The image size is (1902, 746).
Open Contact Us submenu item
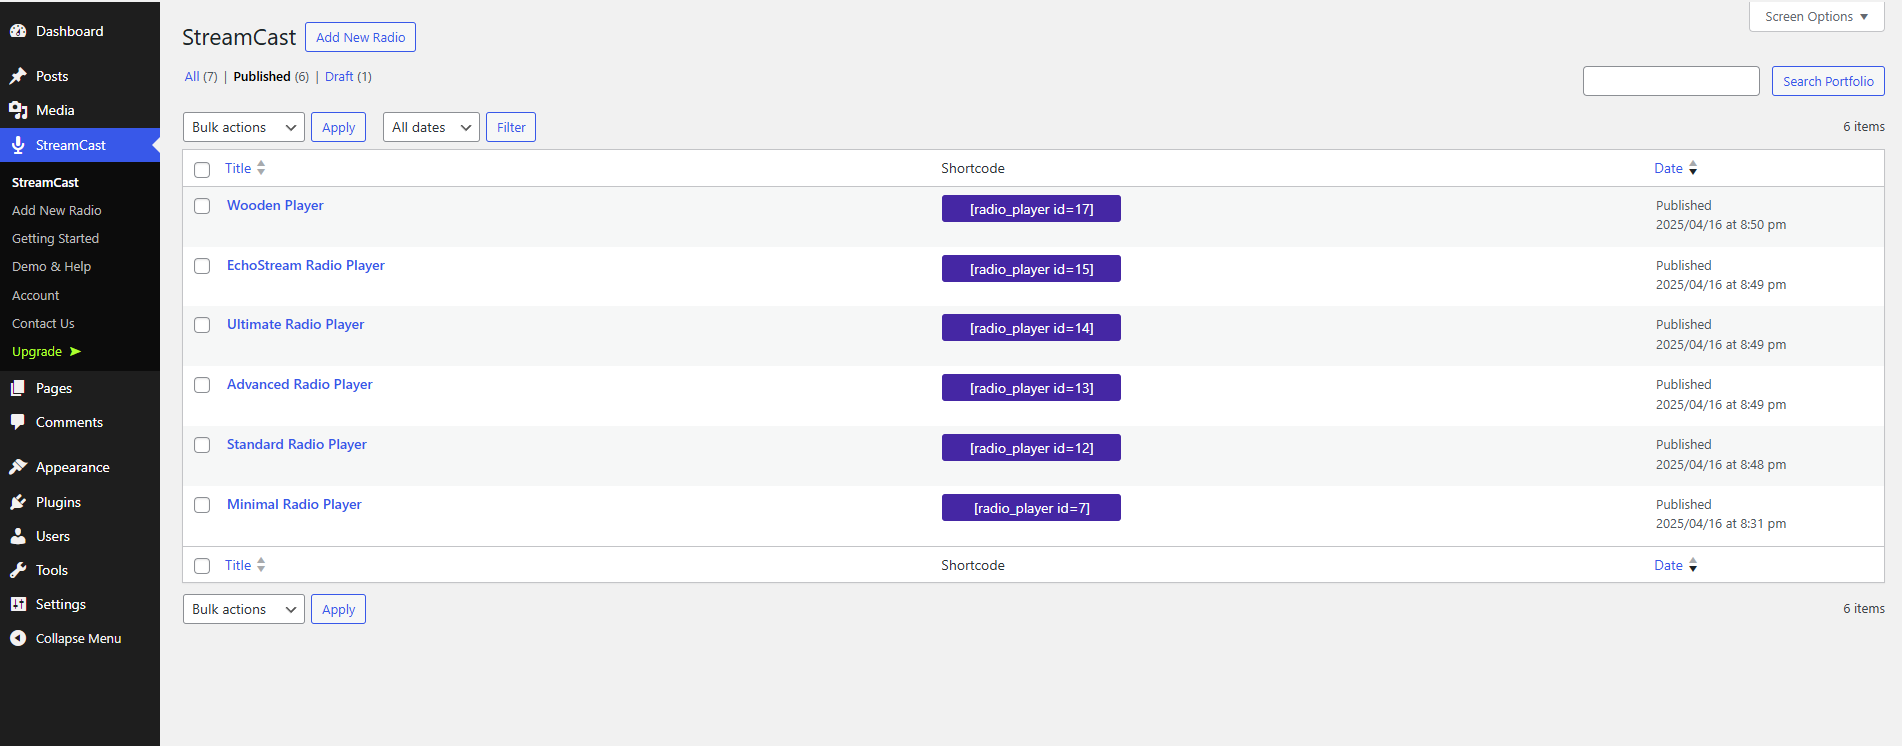[x=43, y=323]
